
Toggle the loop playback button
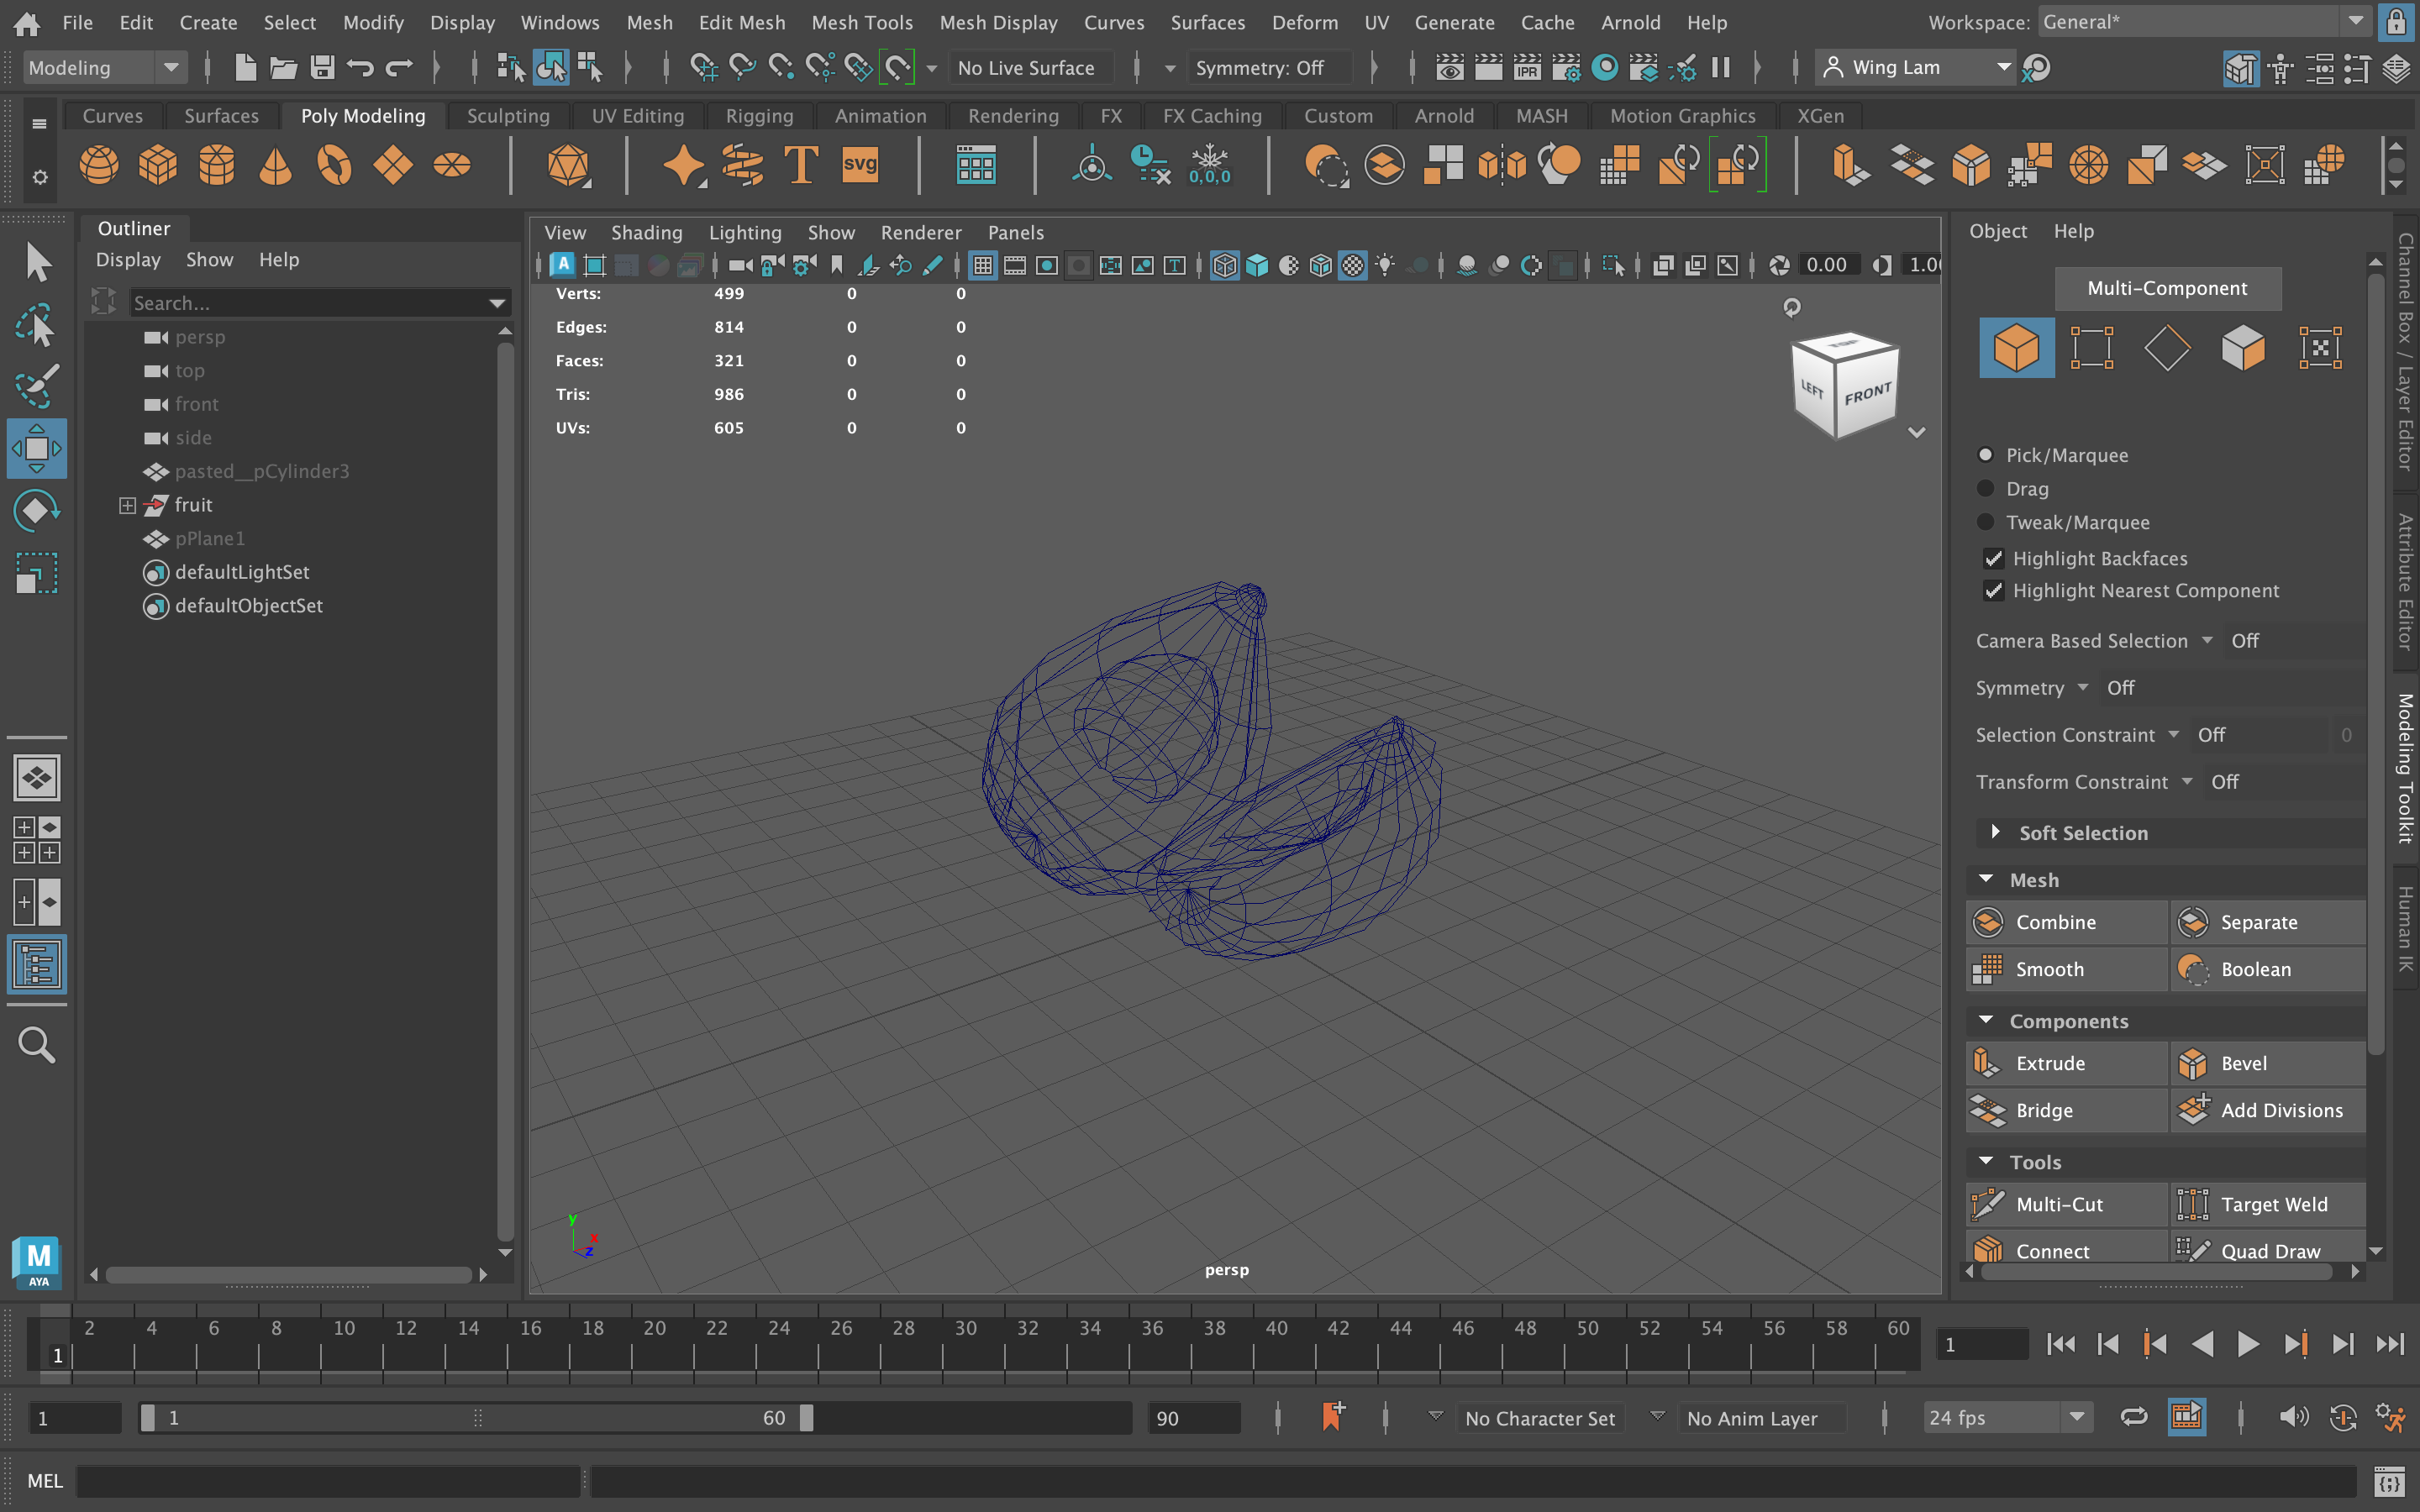pyautogui.click(x=2133, y=1417)
